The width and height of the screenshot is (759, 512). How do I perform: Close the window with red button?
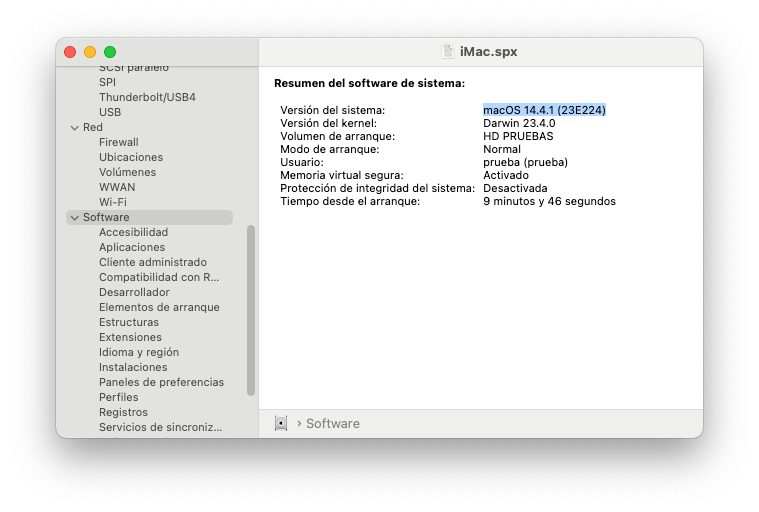[x=70, y=52]
